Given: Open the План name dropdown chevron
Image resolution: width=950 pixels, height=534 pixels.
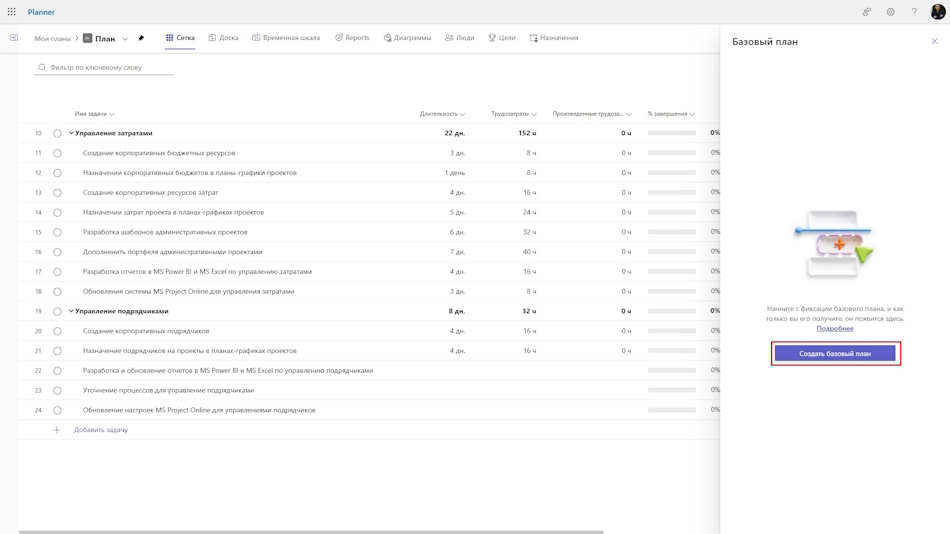Looking at the screenshot, I should click(x=125, y=39).
